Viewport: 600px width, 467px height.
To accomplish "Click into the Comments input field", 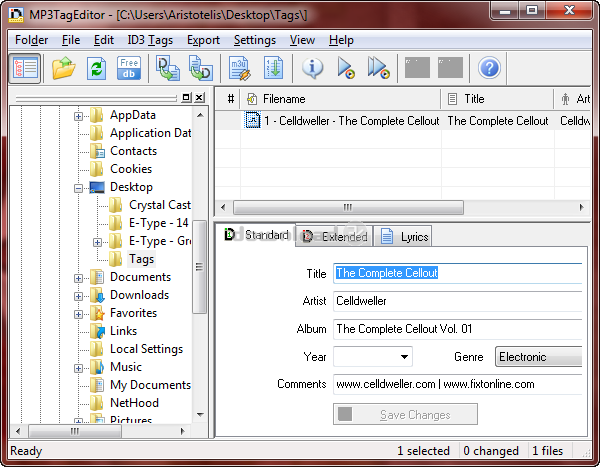I will (458, 384).
